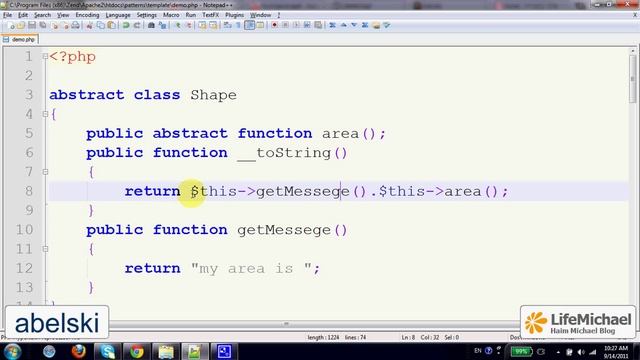This screenshot has width=640, height=360.
Task: Click the blue down-arrow toolbar icon
Action: [x=354, y=25]
